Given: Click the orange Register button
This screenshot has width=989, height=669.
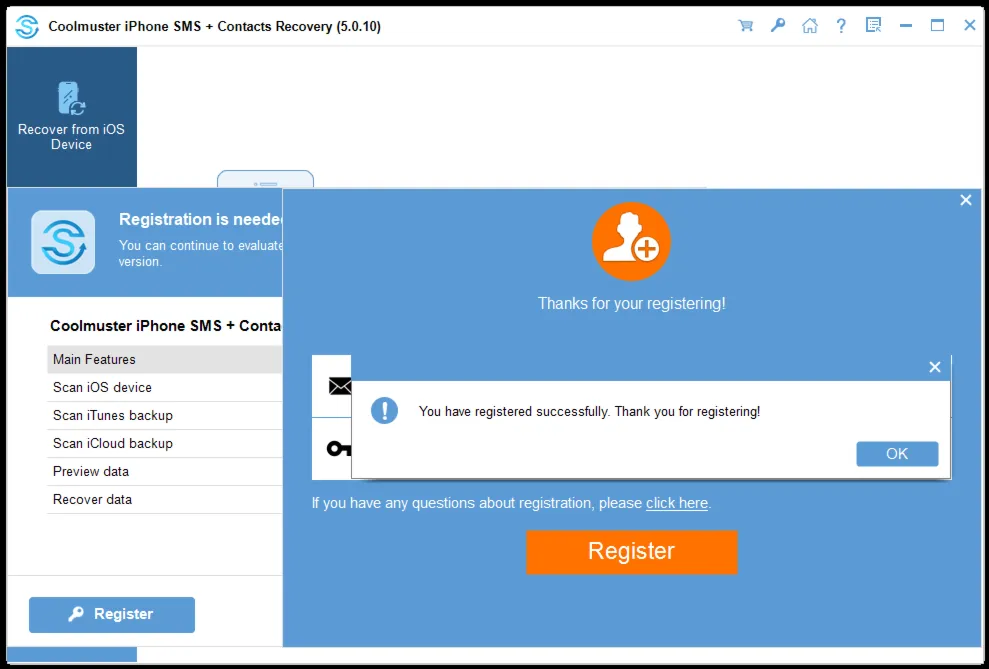Looking at the screenshot, I should pos(631,552).
